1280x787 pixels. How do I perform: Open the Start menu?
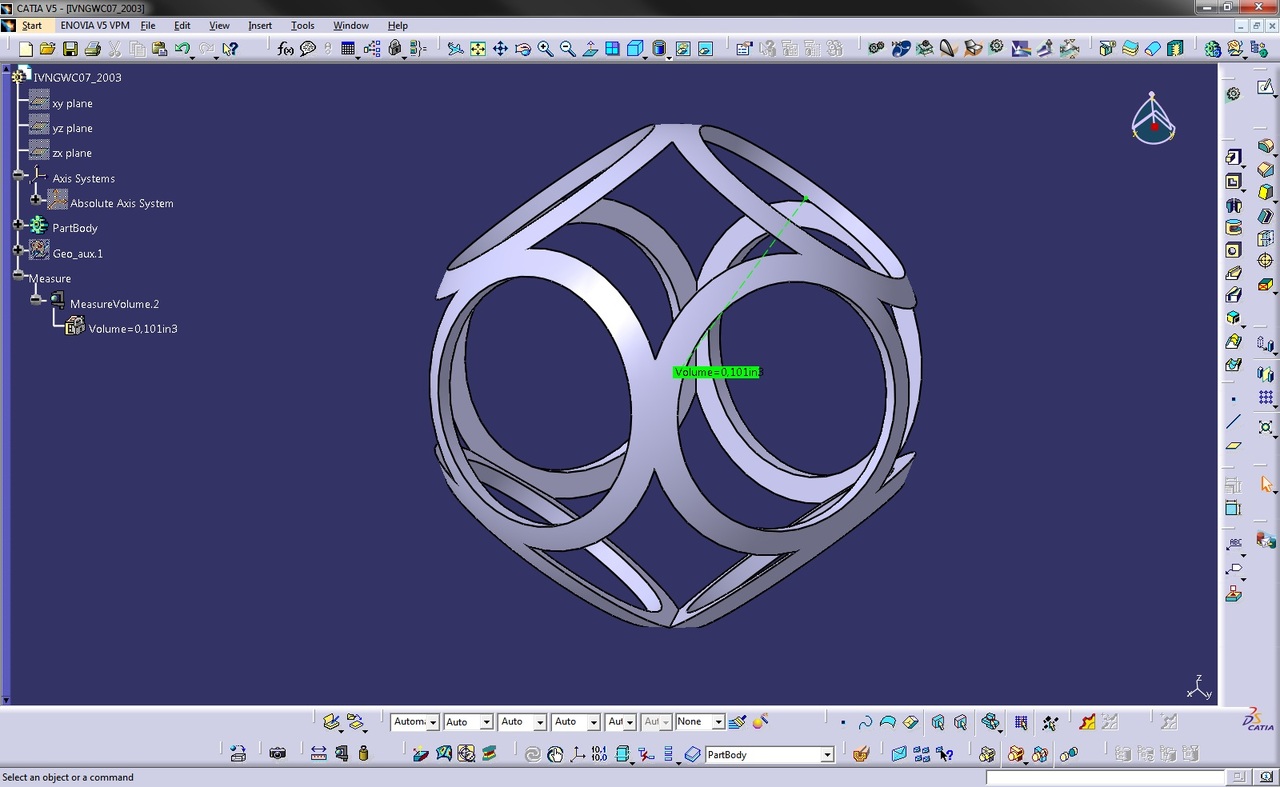point(32,25)
